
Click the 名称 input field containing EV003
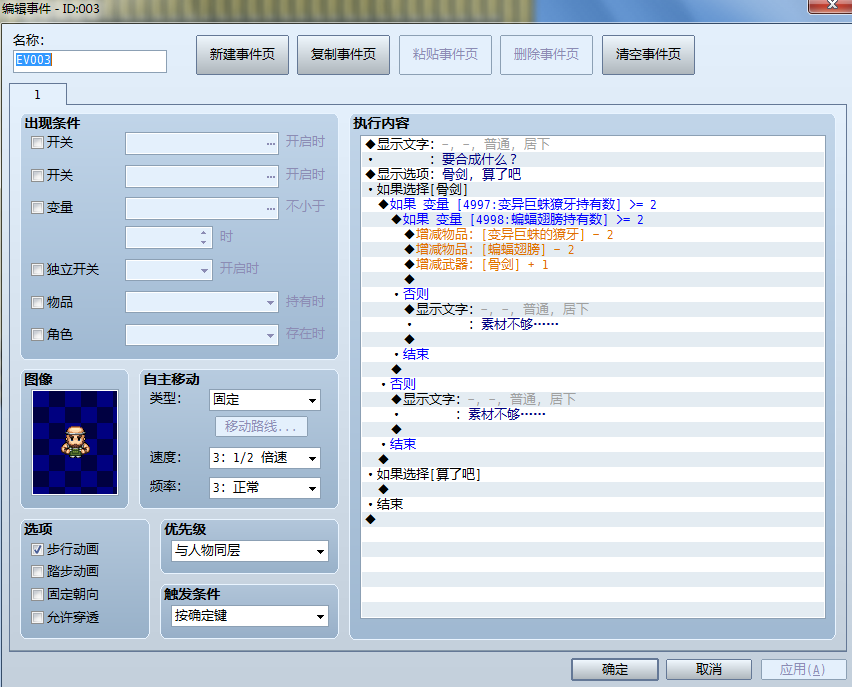[x=90, y=61]
